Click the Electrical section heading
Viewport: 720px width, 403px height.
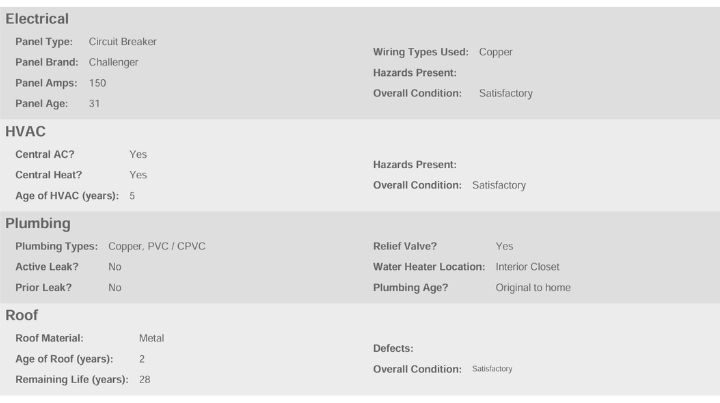(37, 19)
